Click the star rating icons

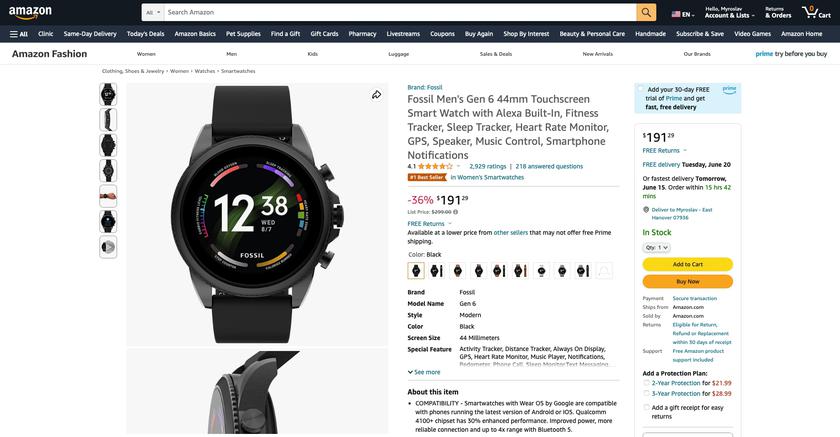[x=435, y=167]
